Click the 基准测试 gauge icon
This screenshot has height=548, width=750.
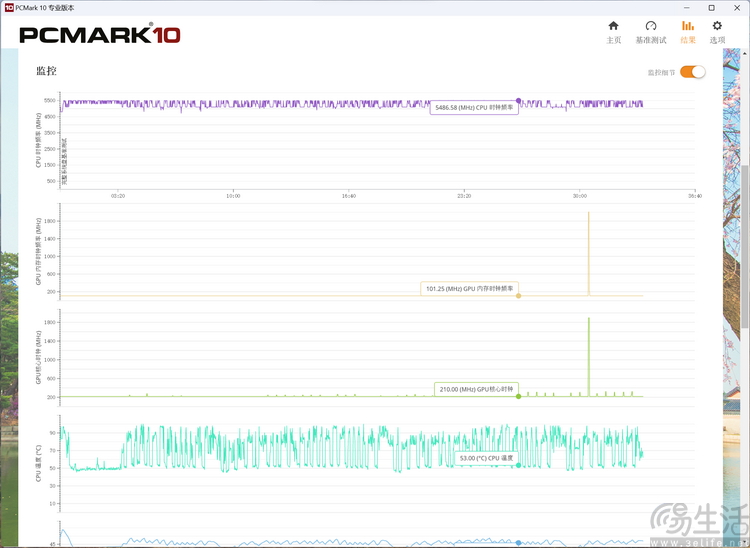coord(650,27)
